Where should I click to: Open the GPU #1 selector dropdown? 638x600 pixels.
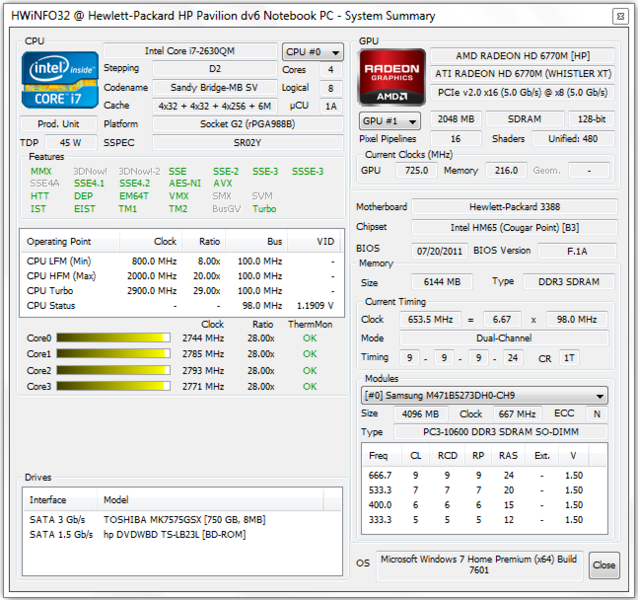tap(389, 121)
